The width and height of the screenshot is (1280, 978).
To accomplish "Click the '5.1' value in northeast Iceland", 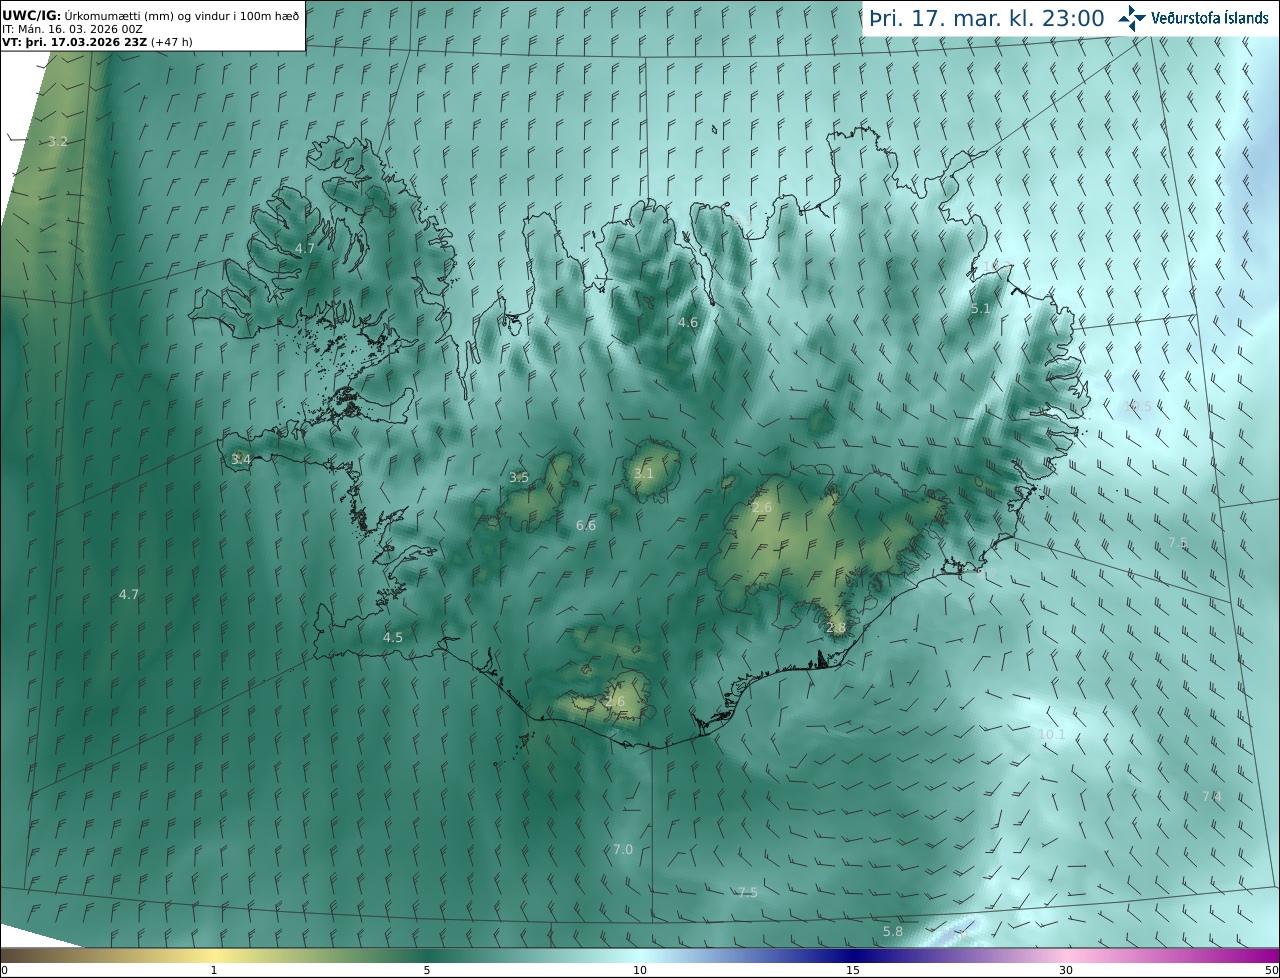I will (980, 309).
